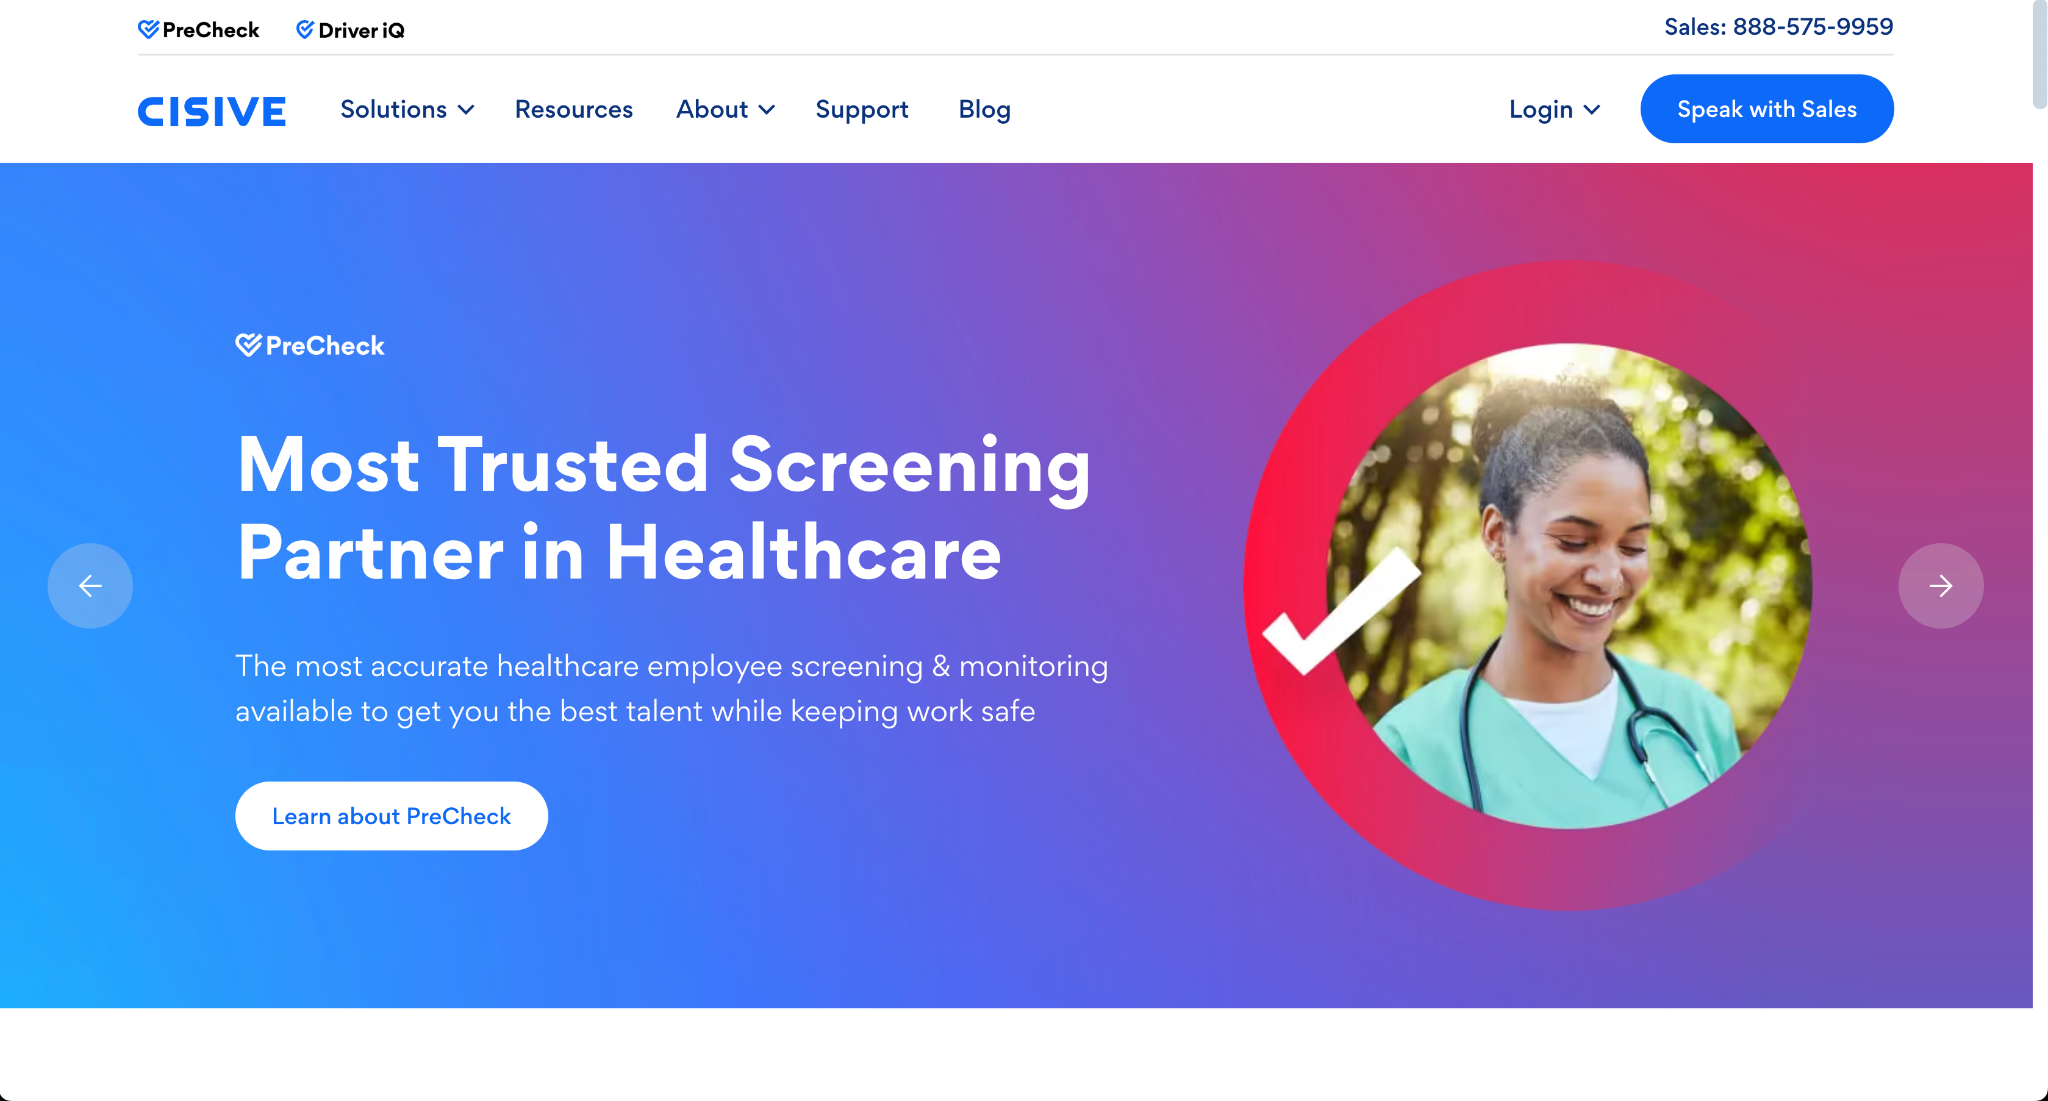Open the PreCheck brand link at top
The width and height of the screenshot is (2048, 1101).
198,30
